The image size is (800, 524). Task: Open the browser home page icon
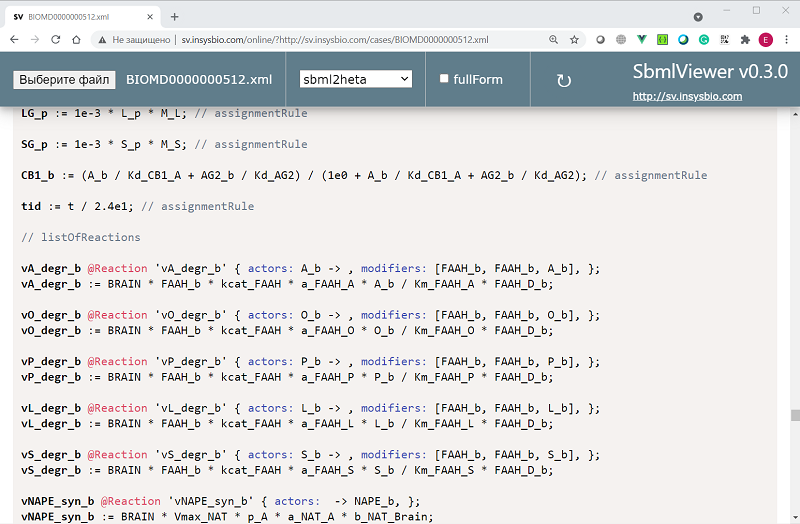click(76, 40)
